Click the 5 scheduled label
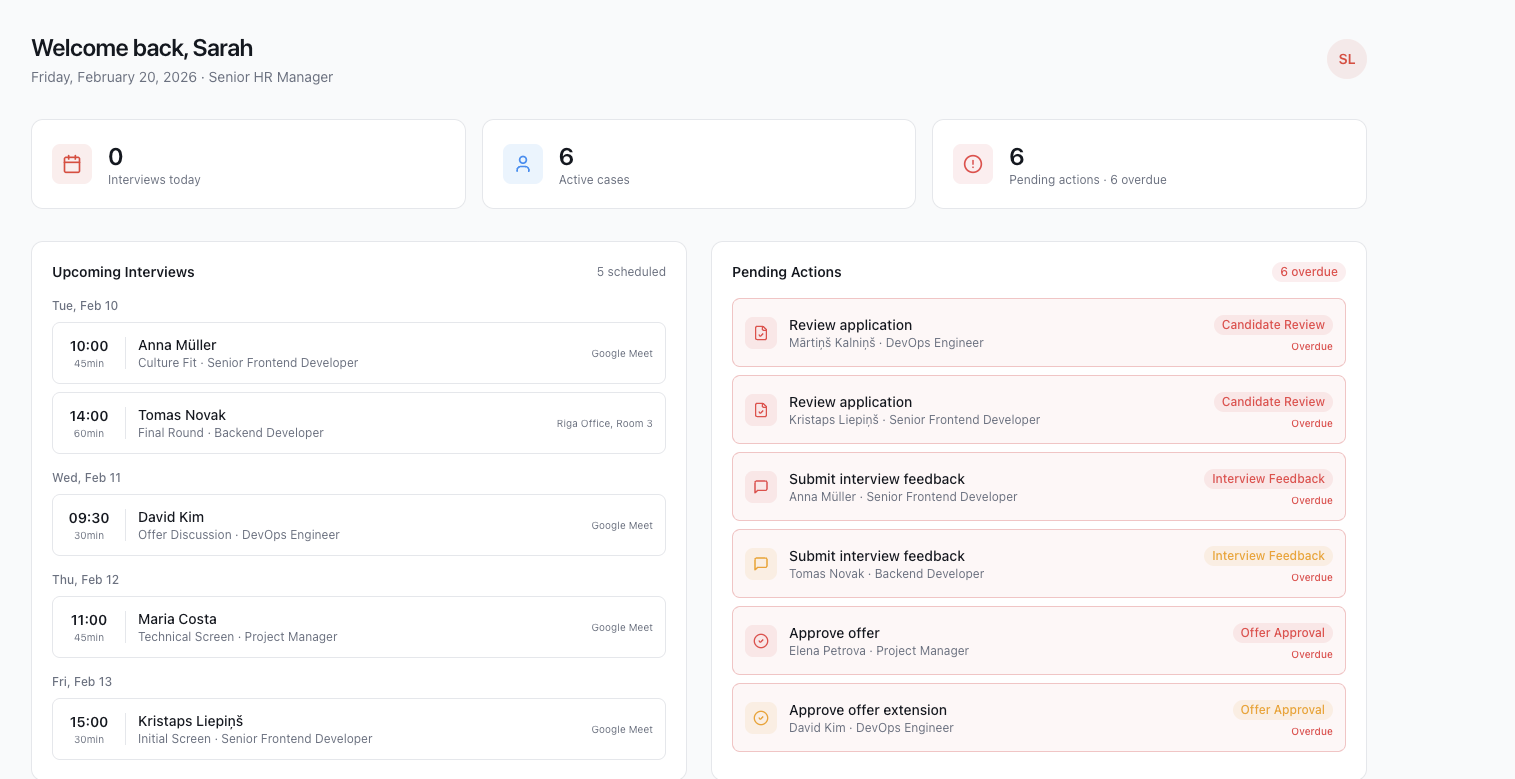The image size is (1515, 779). tap(631, 272)
